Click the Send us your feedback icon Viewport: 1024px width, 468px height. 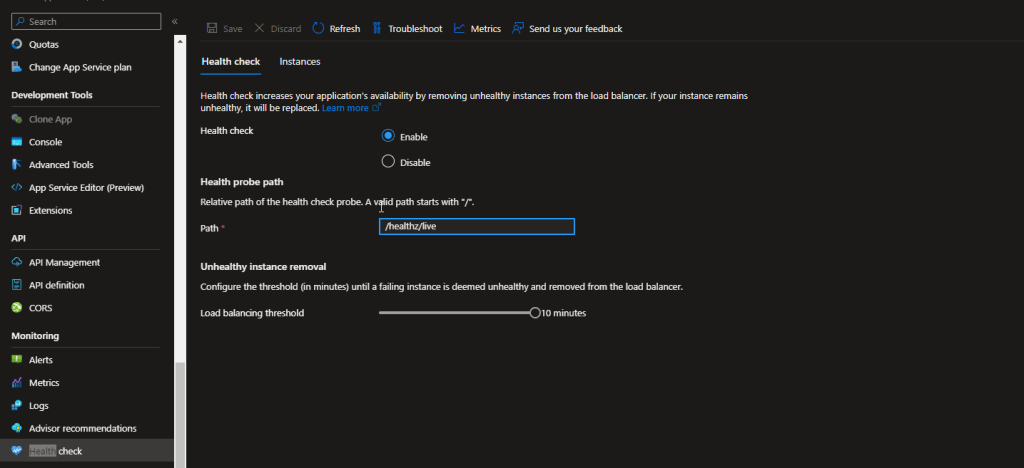tap(518, 29)
